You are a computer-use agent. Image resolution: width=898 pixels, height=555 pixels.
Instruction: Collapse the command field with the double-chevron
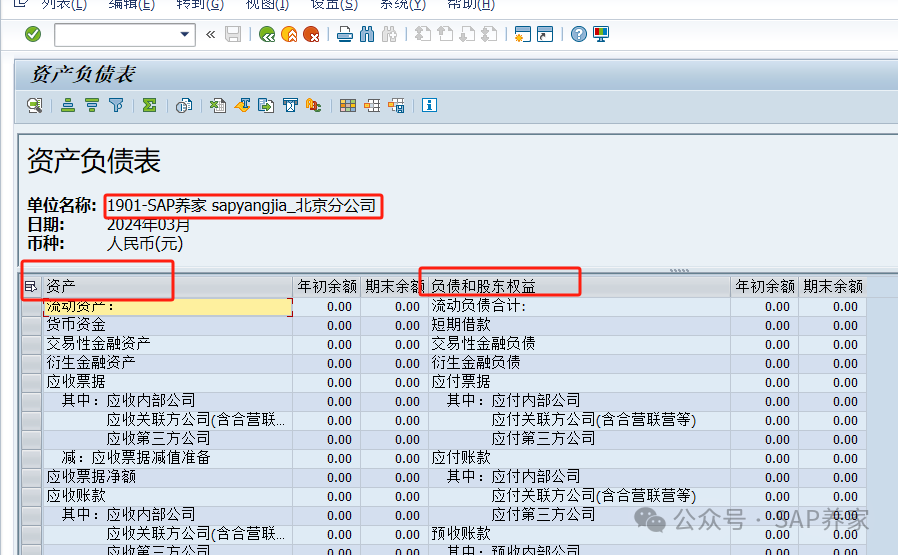click(211, 34)
